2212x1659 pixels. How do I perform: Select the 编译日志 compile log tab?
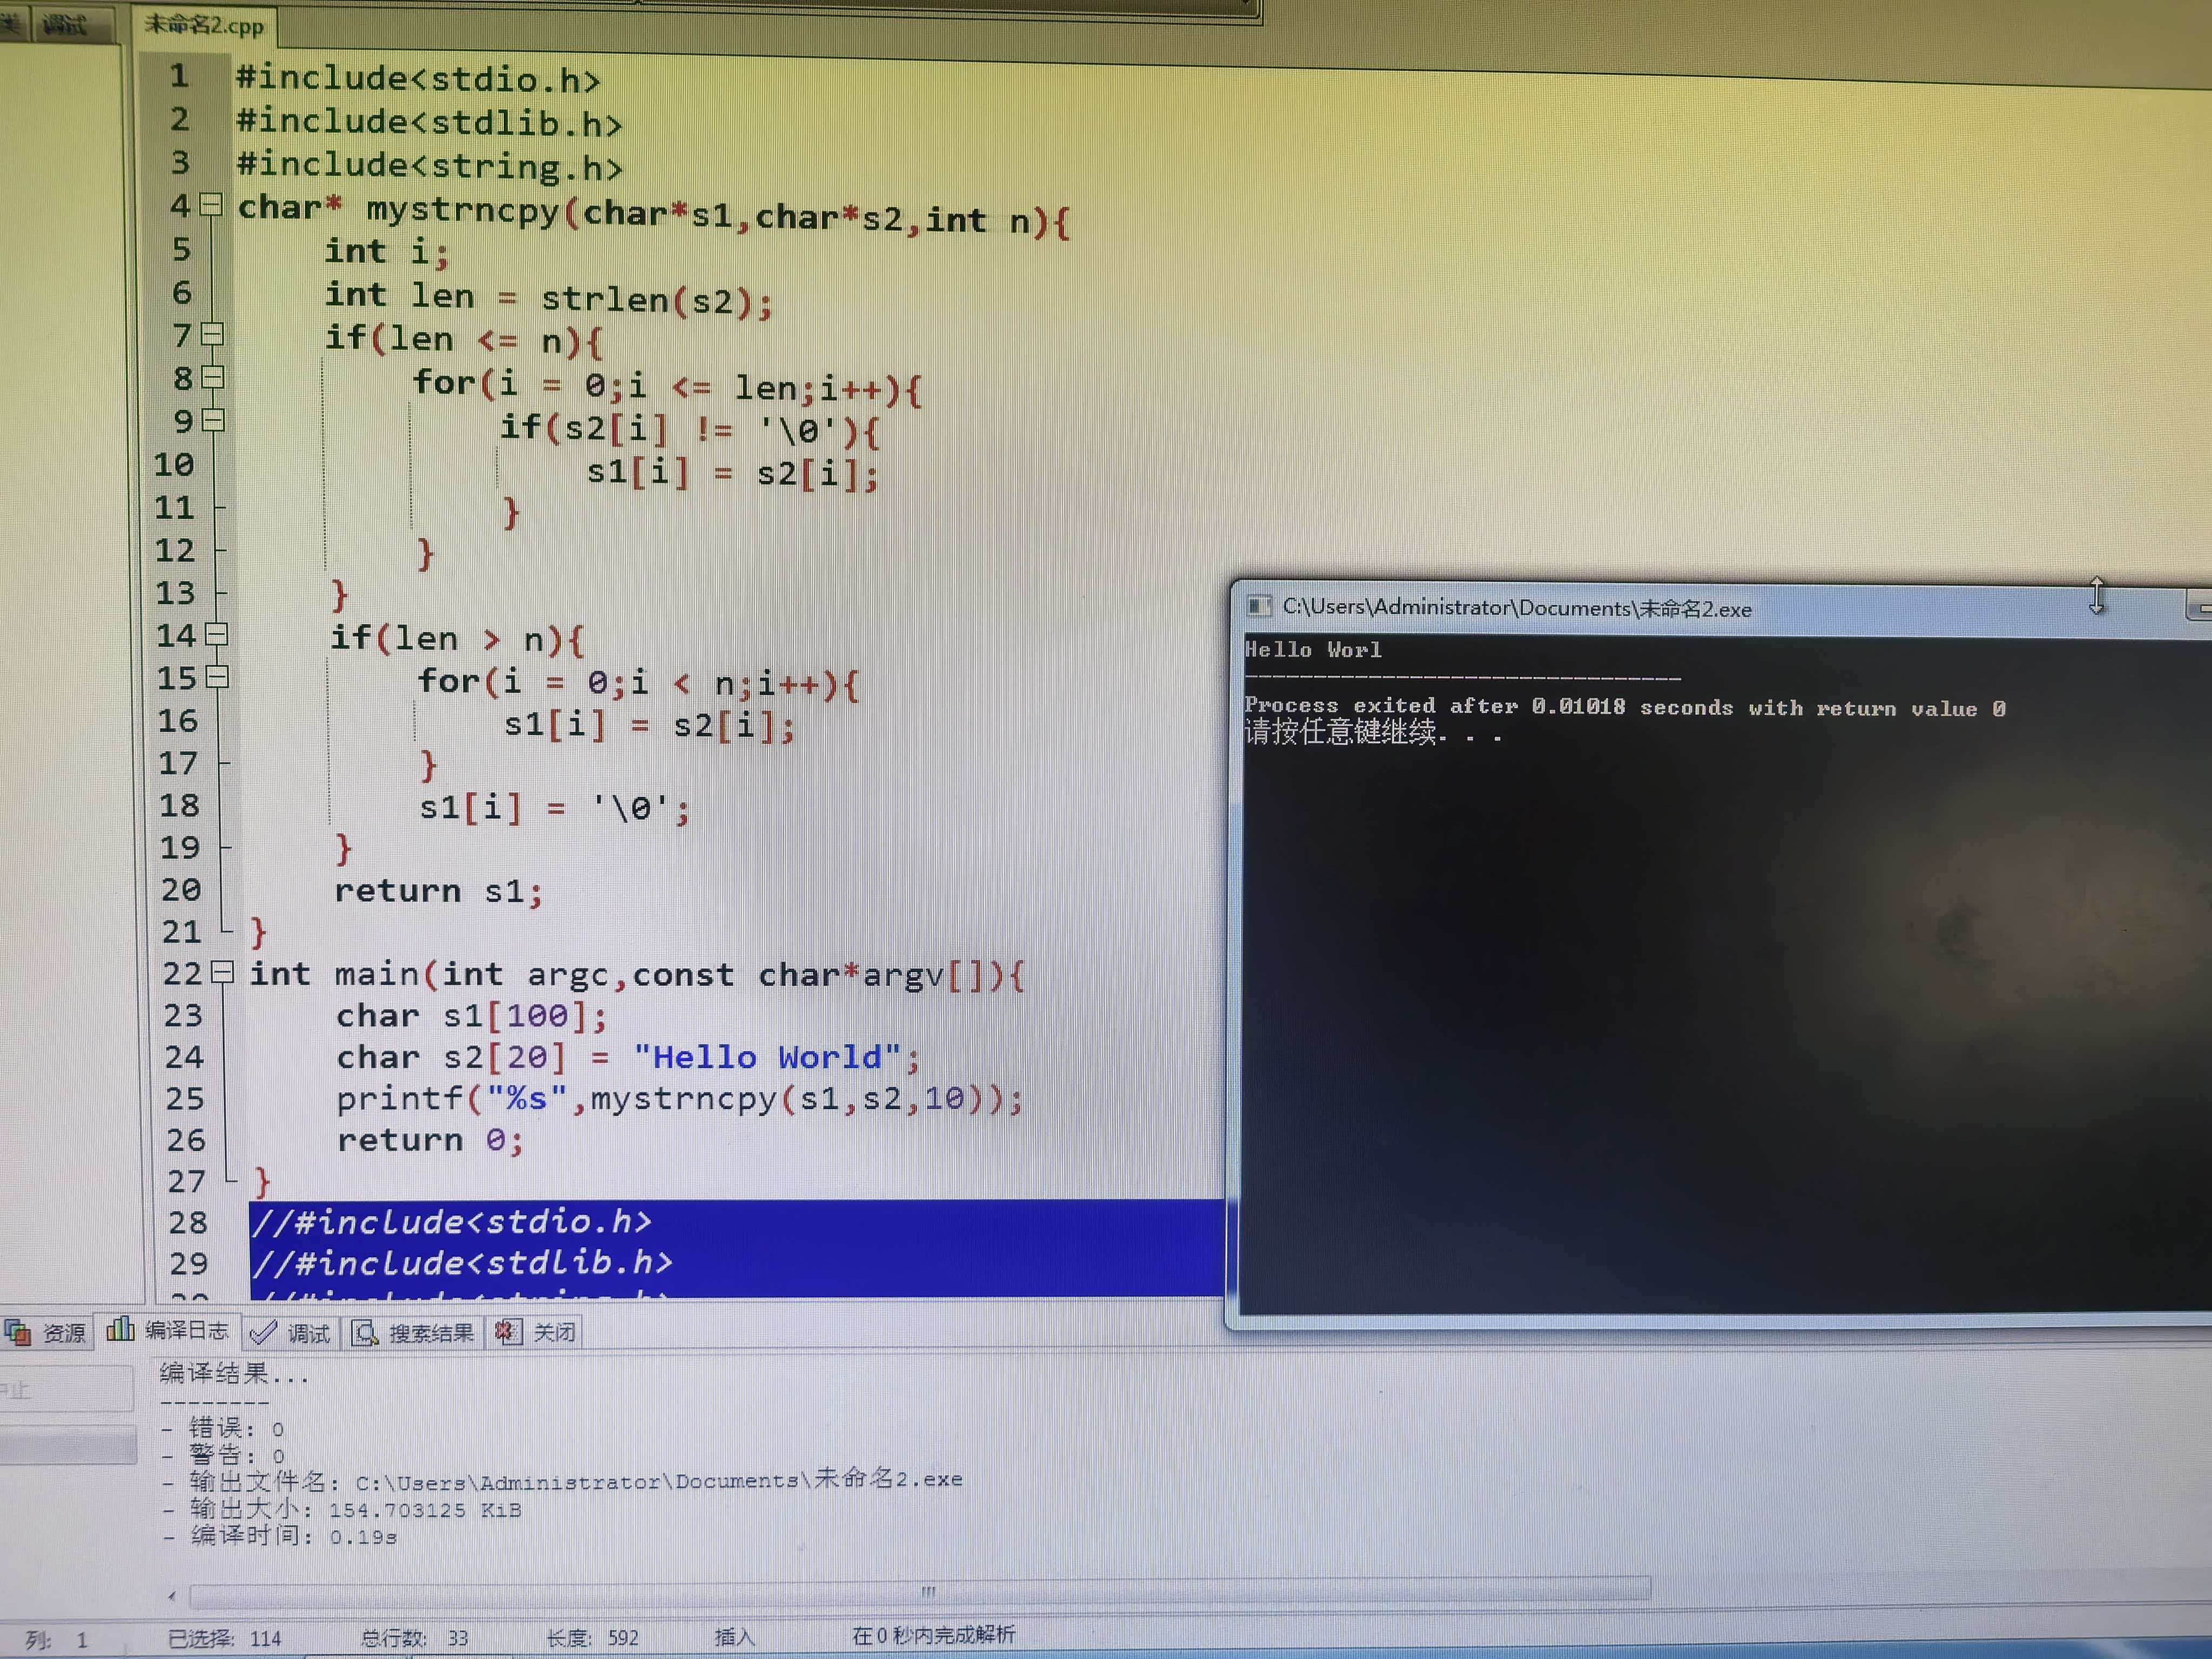[x=186, y=1330]
